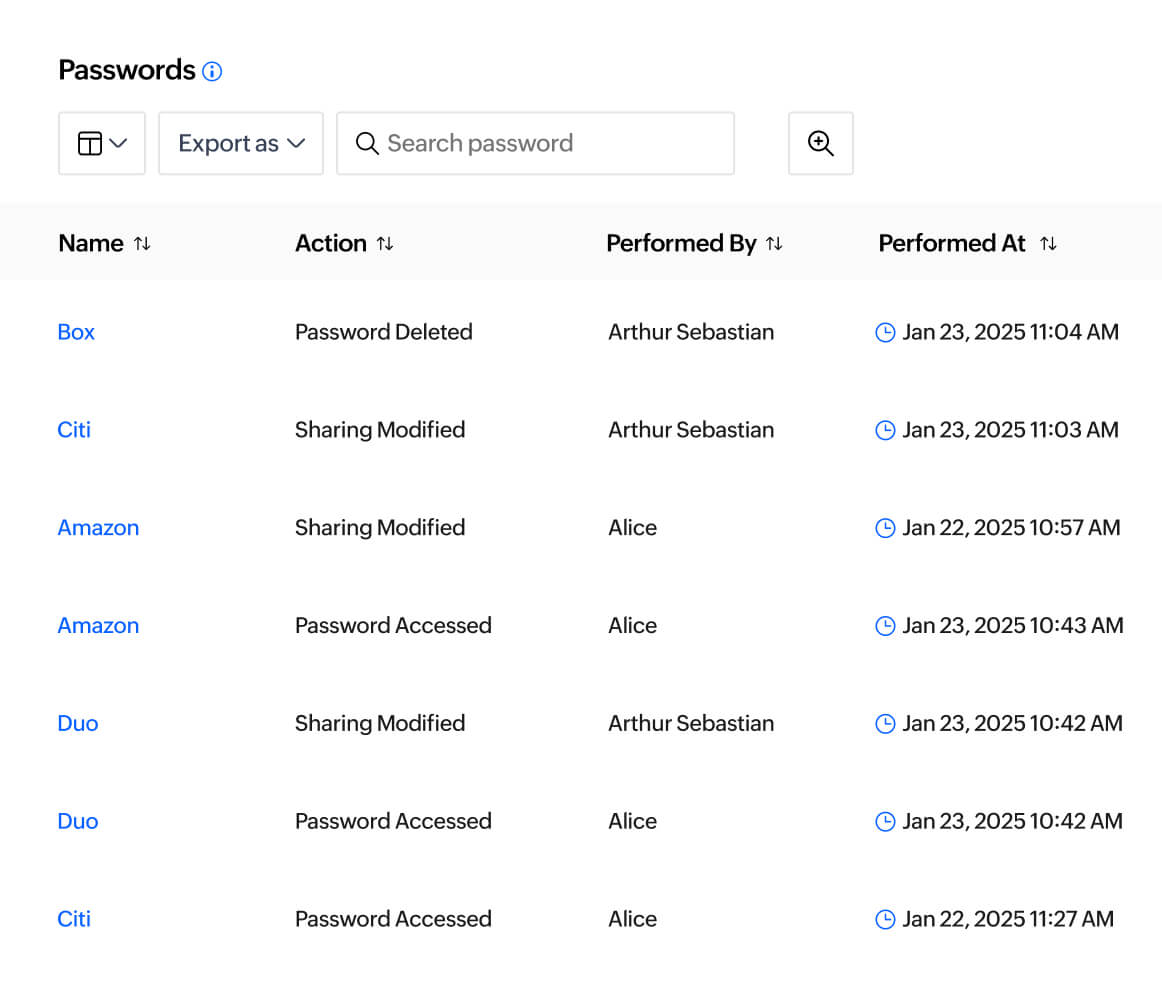
Task: Open Citi link in Password Accessed row
Action: pos(74,919)
